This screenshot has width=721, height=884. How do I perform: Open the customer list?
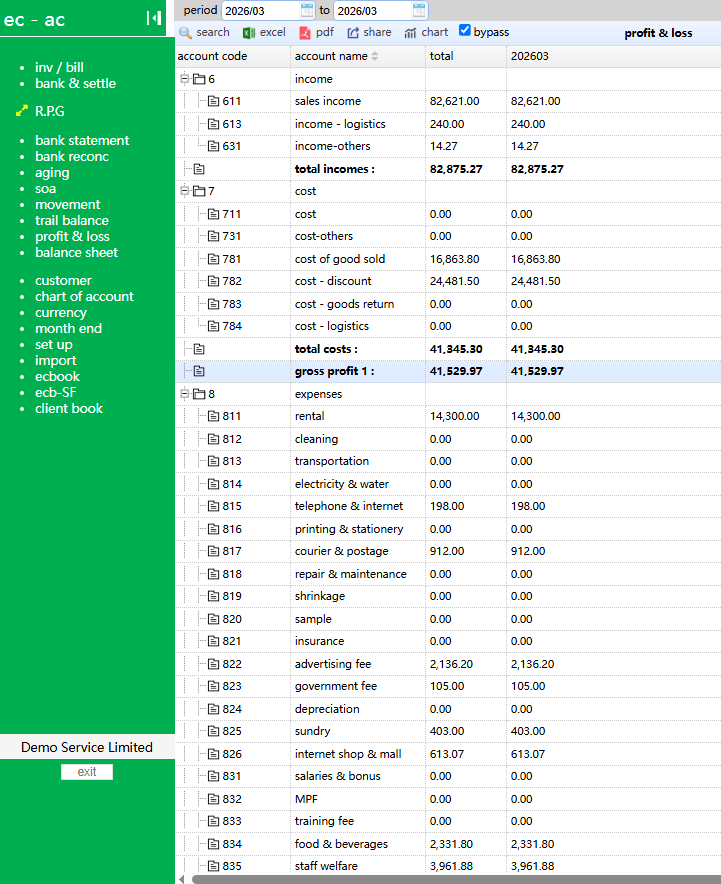point(63,280)
